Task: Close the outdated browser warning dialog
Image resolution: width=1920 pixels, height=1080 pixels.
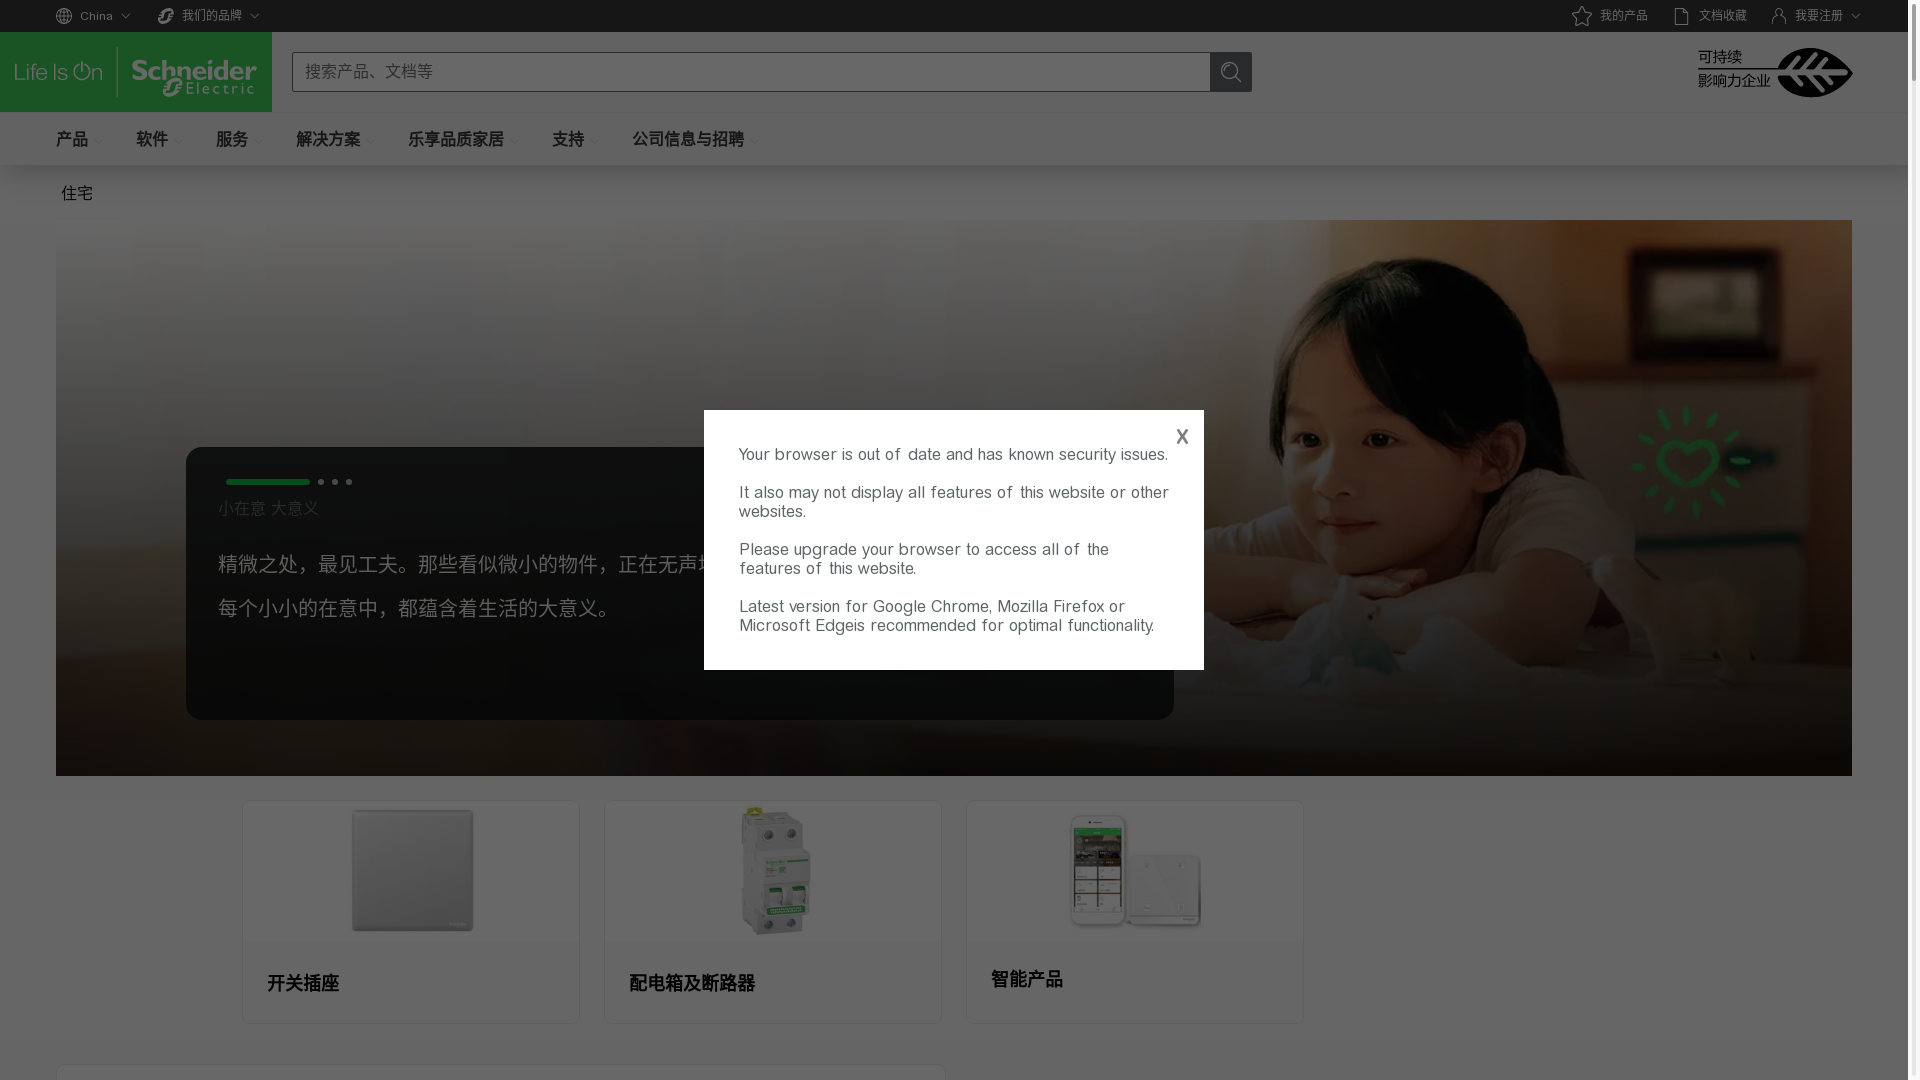Action: pos(1182,437)
